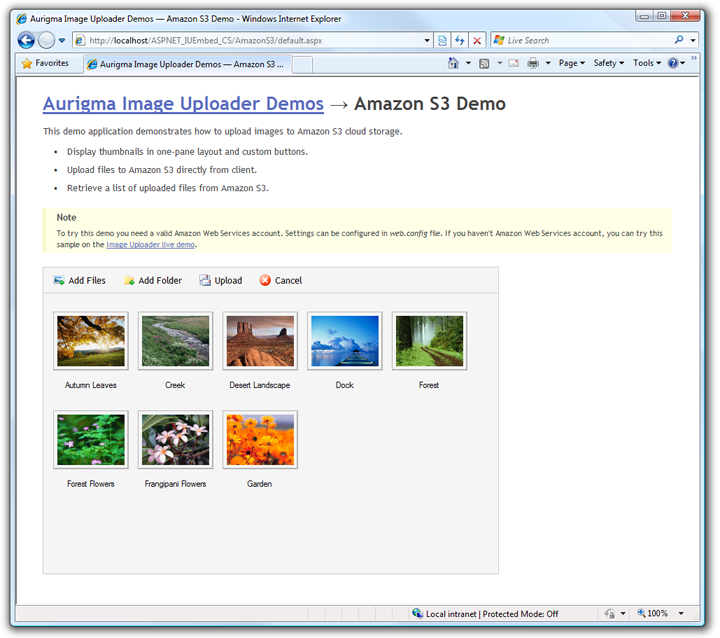Follow the Image Uploader live demo link
The image size is (720, 638).
150,245
